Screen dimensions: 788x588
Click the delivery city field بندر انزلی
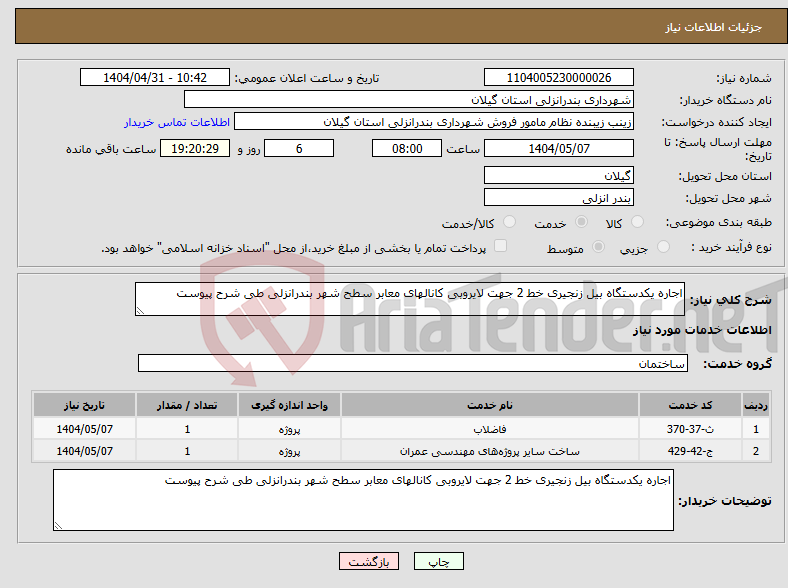tap(558, 198)
